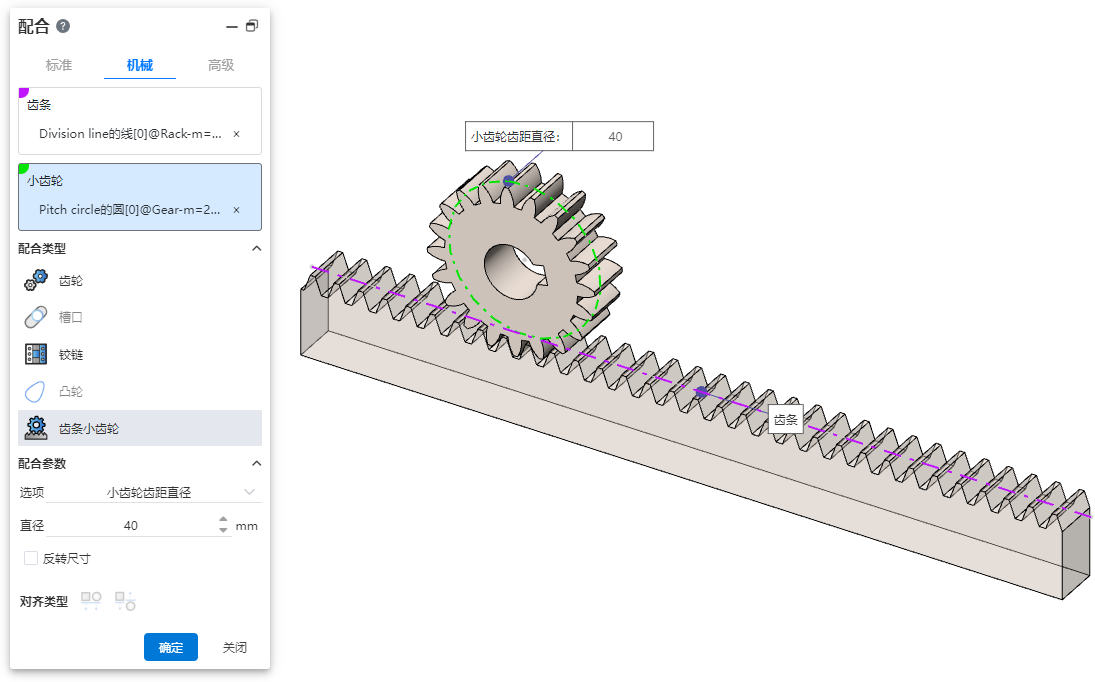Click the 关闭 button
This screenshot has height=682, width=1095.
234,647
